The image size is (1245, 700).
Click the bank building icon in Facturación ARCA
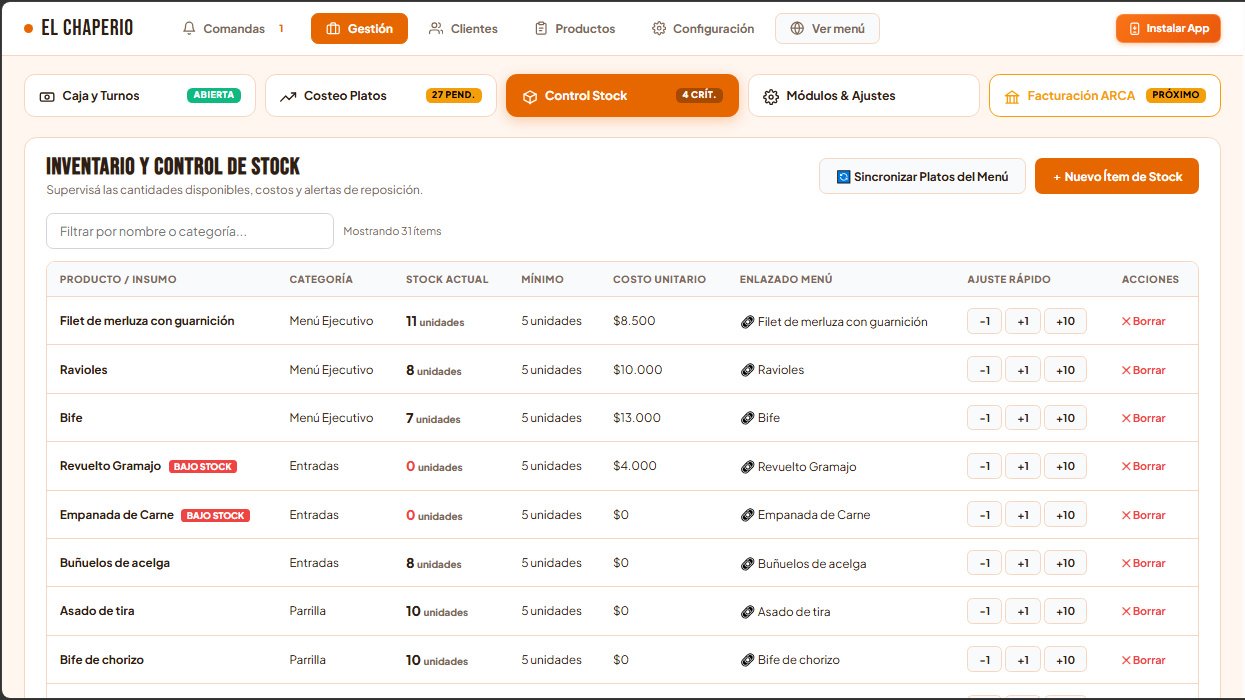coord(1012,97)
